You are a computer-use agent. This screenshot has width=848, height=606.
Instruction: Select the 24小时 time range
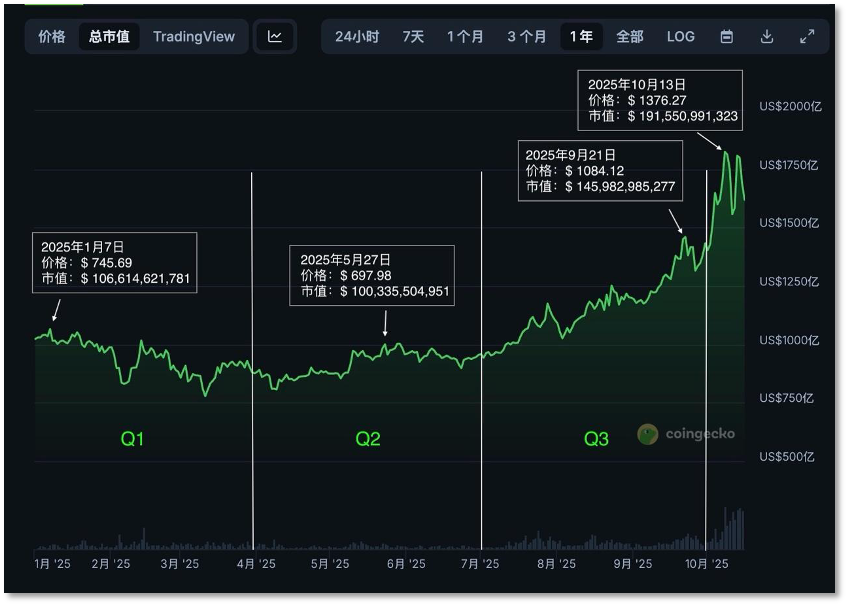[357, 37]
